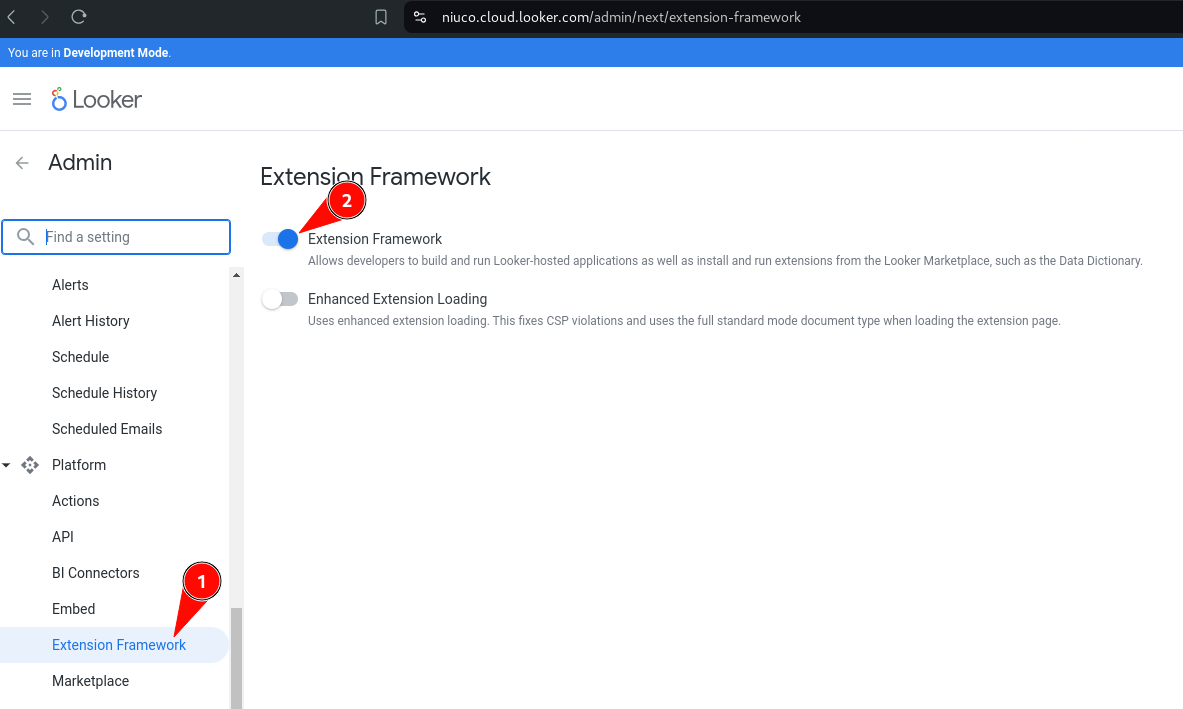Collapse the Platform section arrow
Viewport: 1183px width, 709px height.
(6, 465)
